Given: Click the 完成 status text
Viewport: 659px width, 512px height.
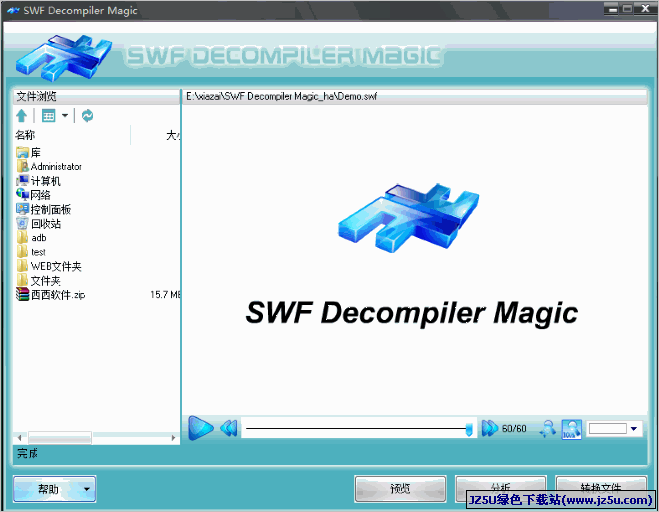Looking at the screenshot, I should 27,453.
